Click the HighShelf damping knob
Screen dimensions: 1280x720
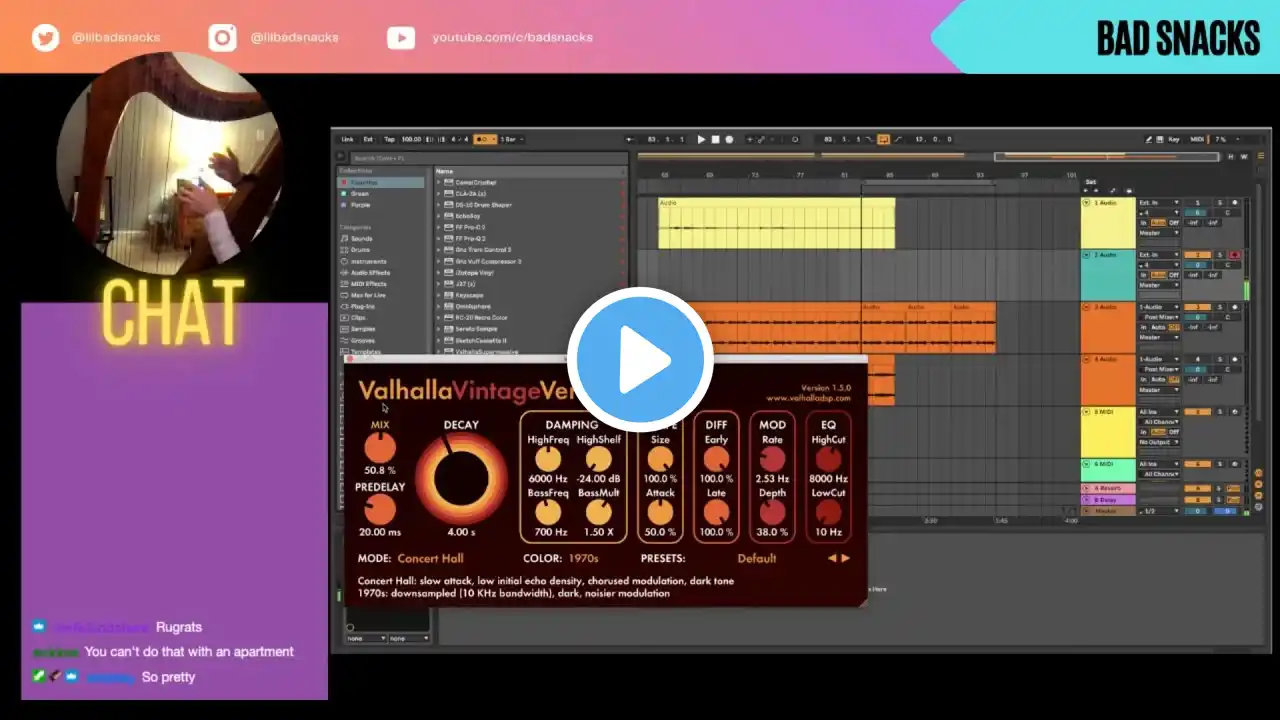coord(598,459)
